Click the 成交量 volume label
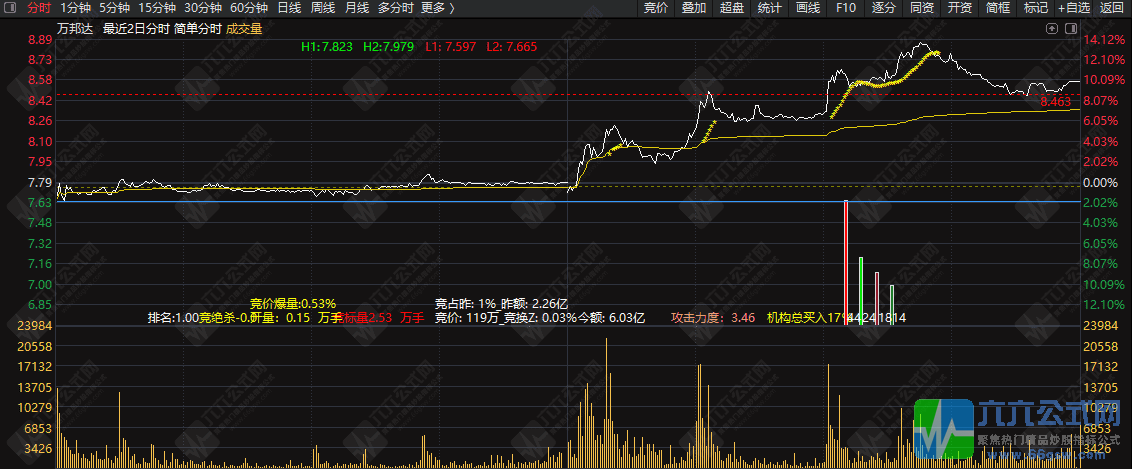This screenshot has height=469, width=1132. tap(243, 30)
